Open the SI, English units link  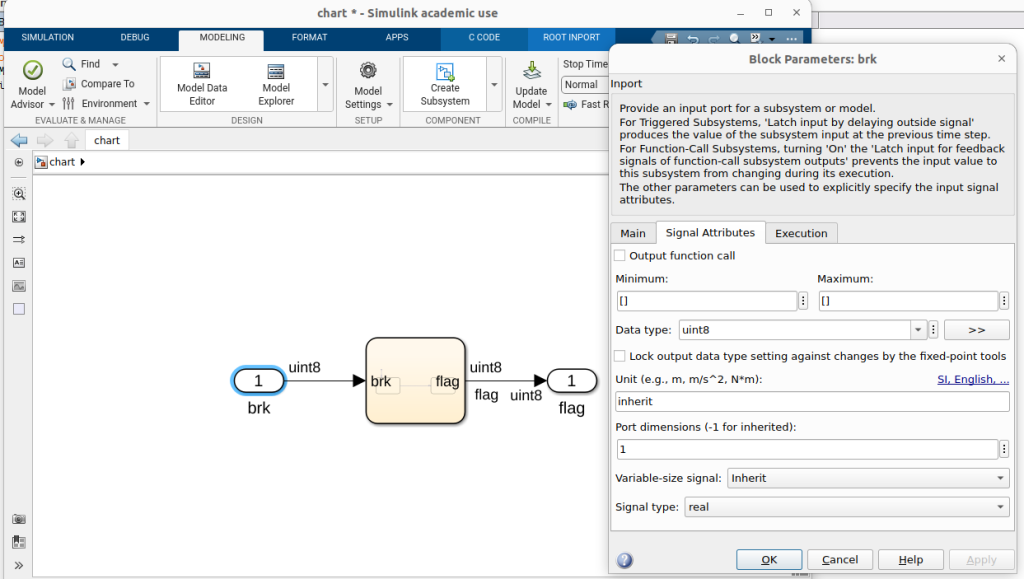click(973, 379)
